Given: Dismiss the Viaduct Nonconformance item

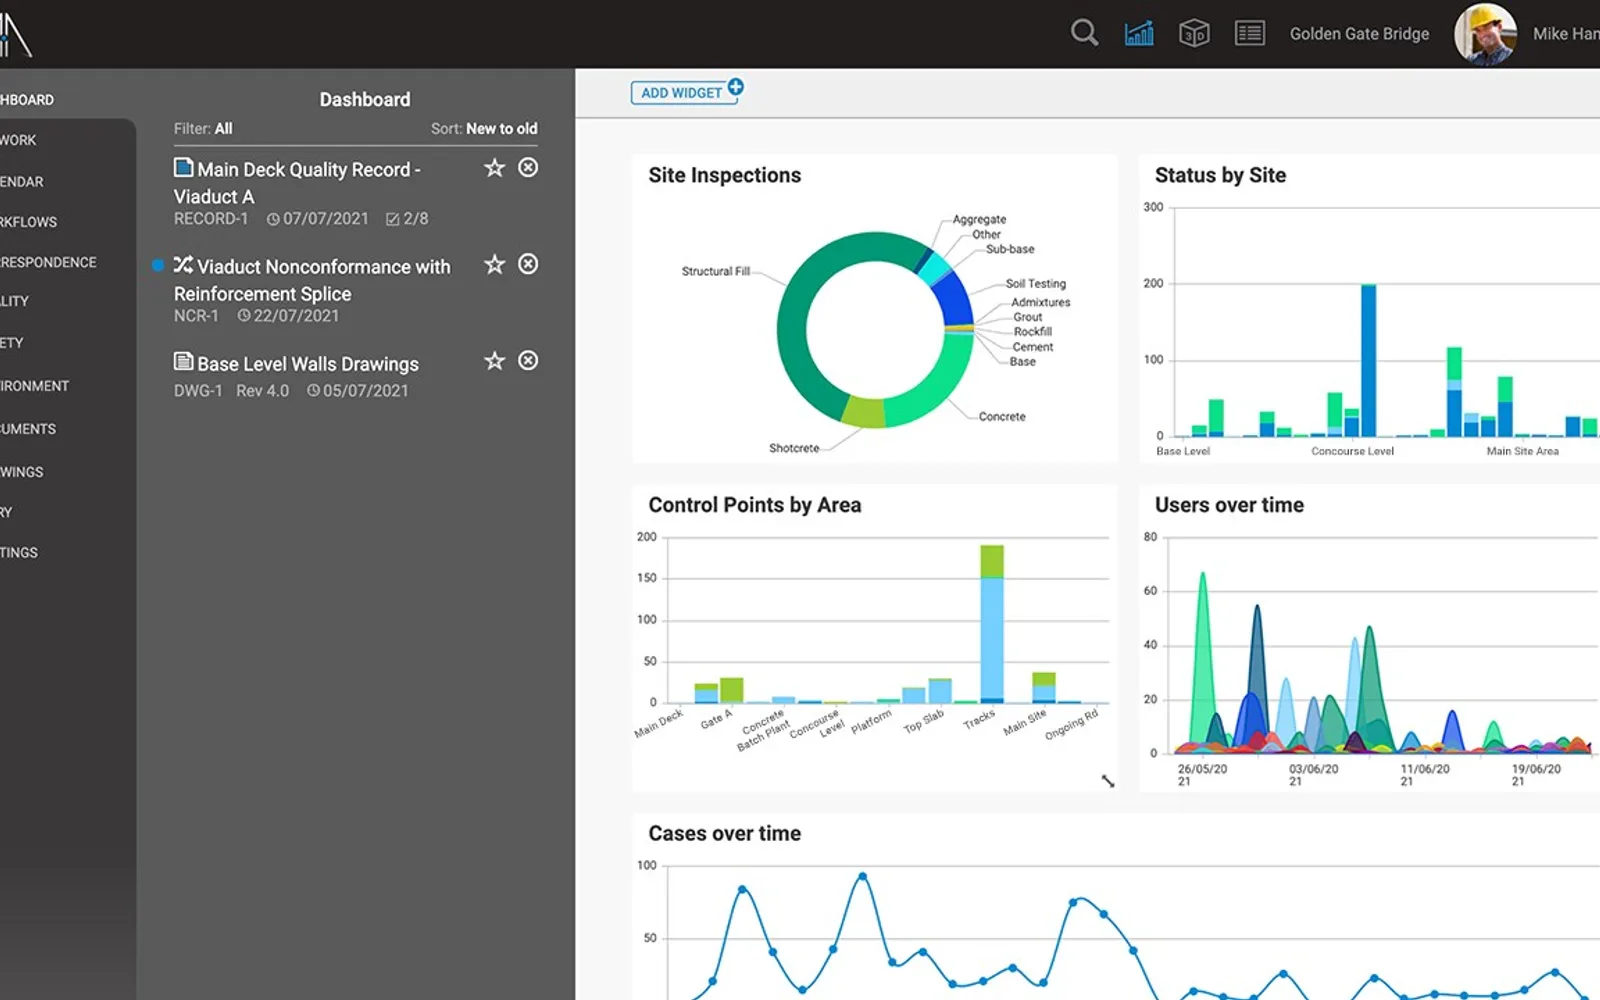Looking at the screenshot, I should coord(528,264).
